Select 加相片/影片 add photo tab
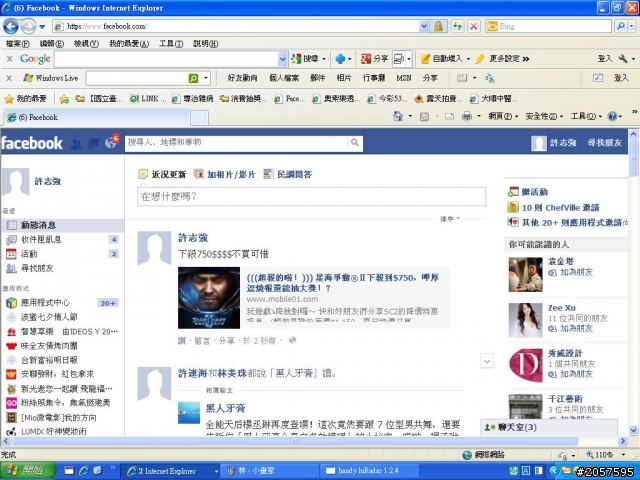 click(225, 175)
